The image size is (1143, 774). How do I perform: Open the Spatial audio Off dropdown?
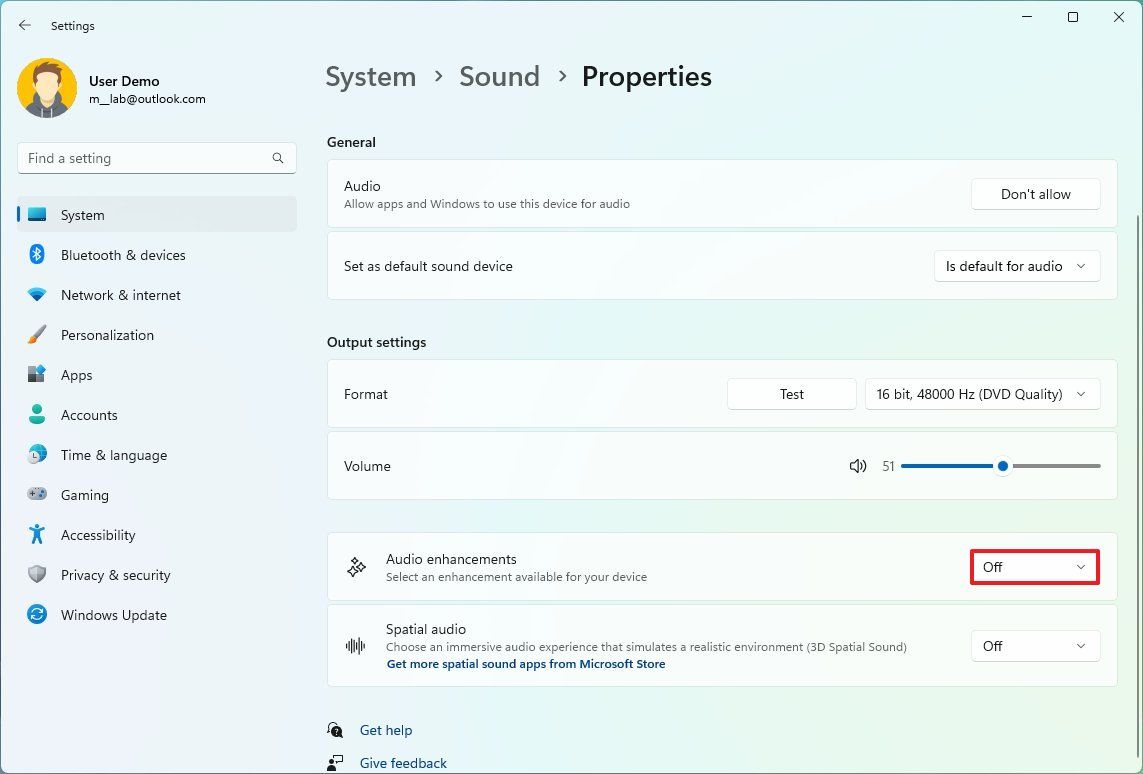click(1035, 646)
